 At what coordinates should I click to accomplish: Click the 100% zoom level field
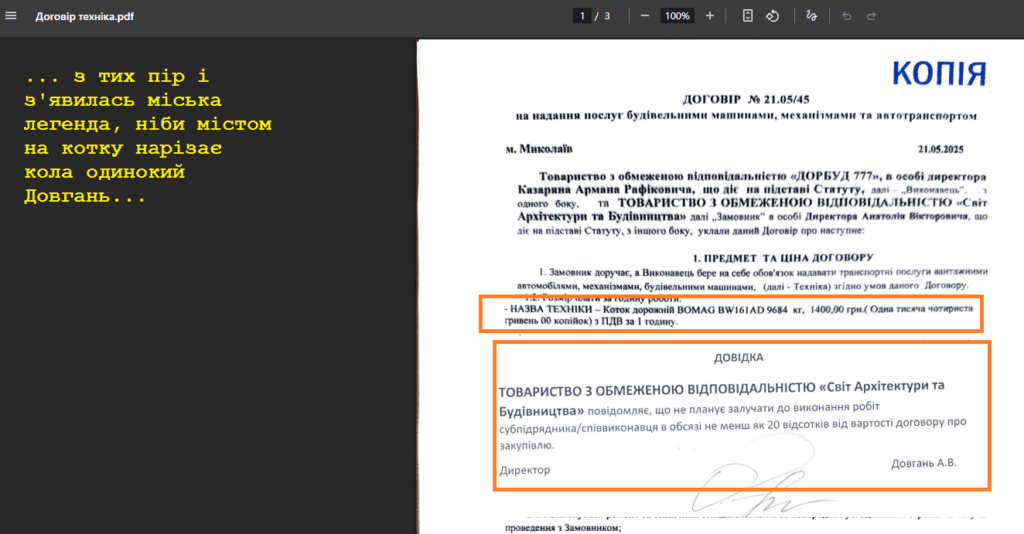pos(677,16)
